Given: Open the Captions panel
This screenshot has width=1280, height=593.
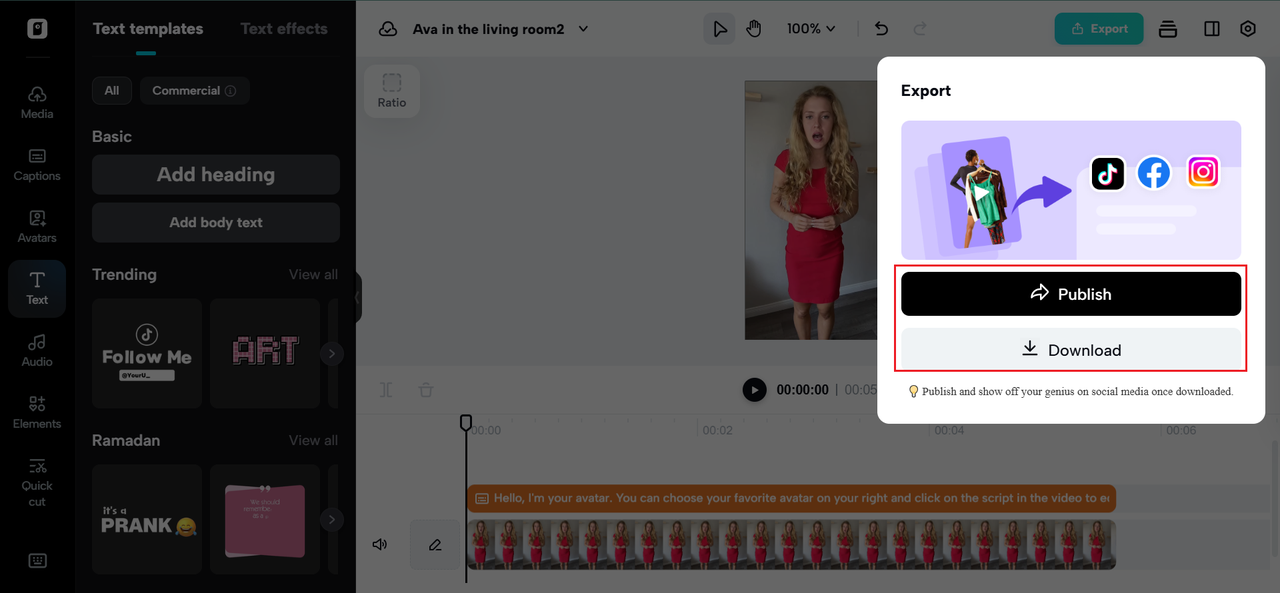Looking at the screenshot, I should 37,163.
